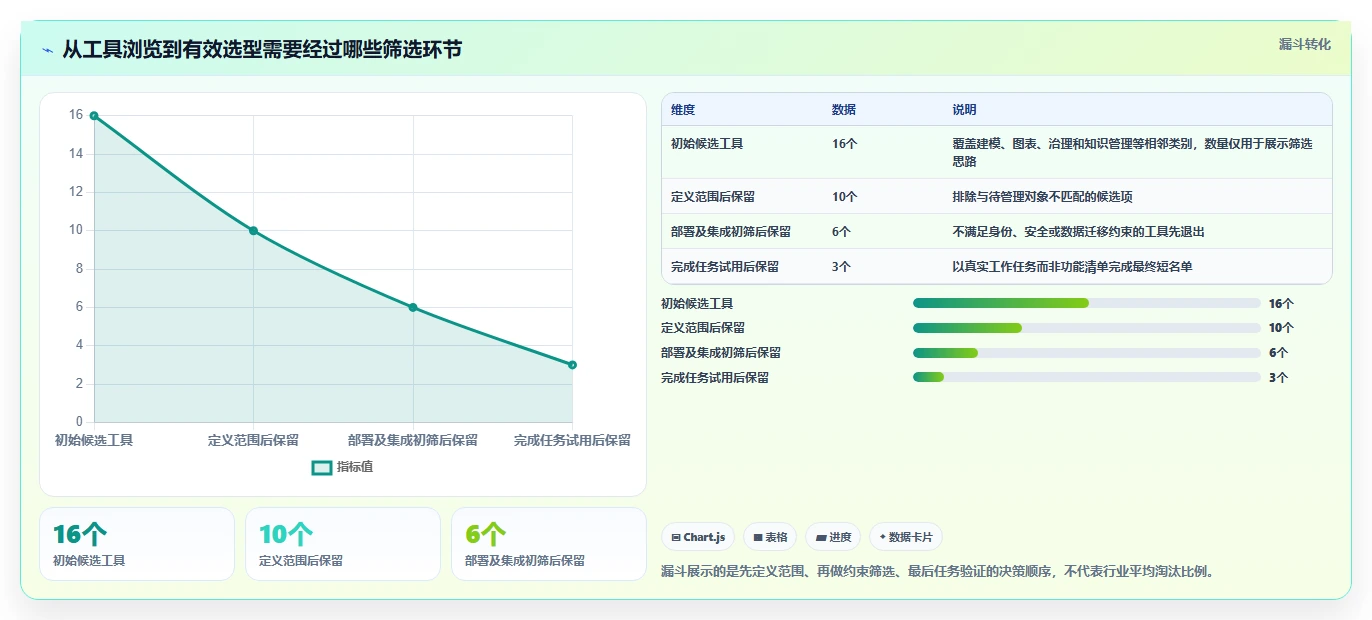Click the 部署及集成初筛后保留 progress row label
The image size is (1372, 620).
[x=721, y=353]
